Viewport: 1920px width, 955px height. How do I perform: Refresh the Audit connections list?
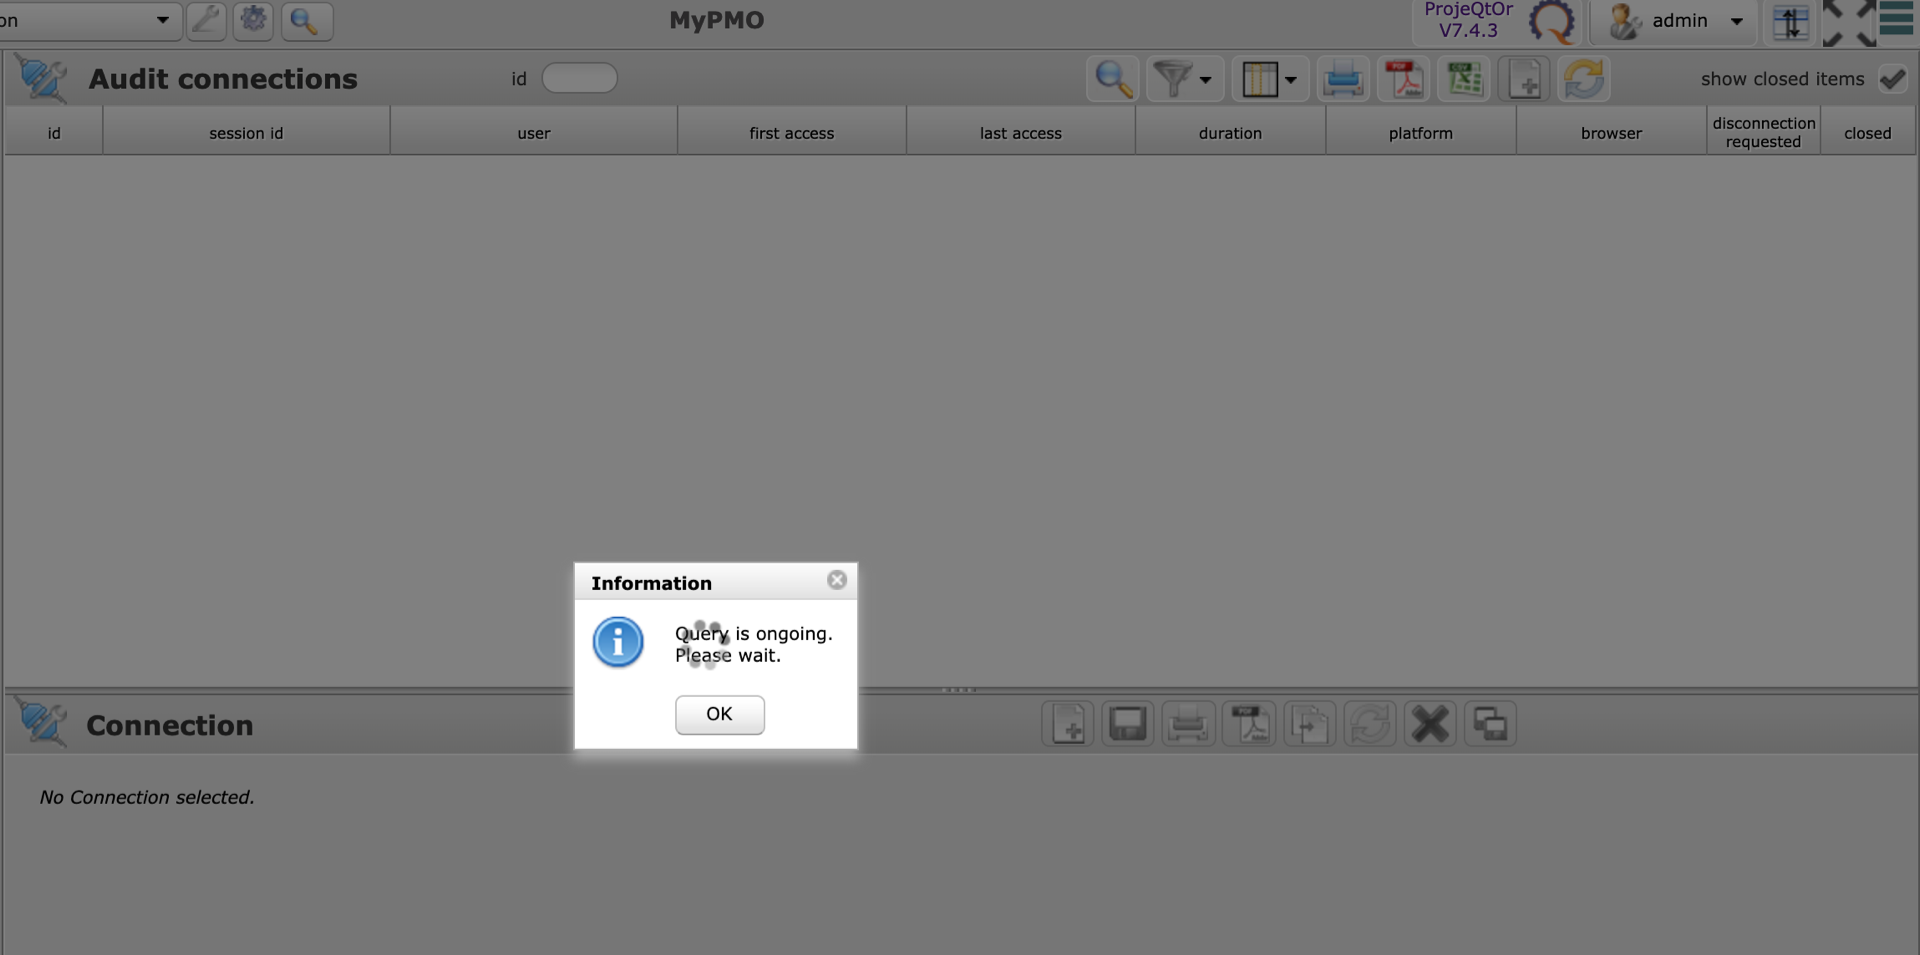(x=1584, y=79)
